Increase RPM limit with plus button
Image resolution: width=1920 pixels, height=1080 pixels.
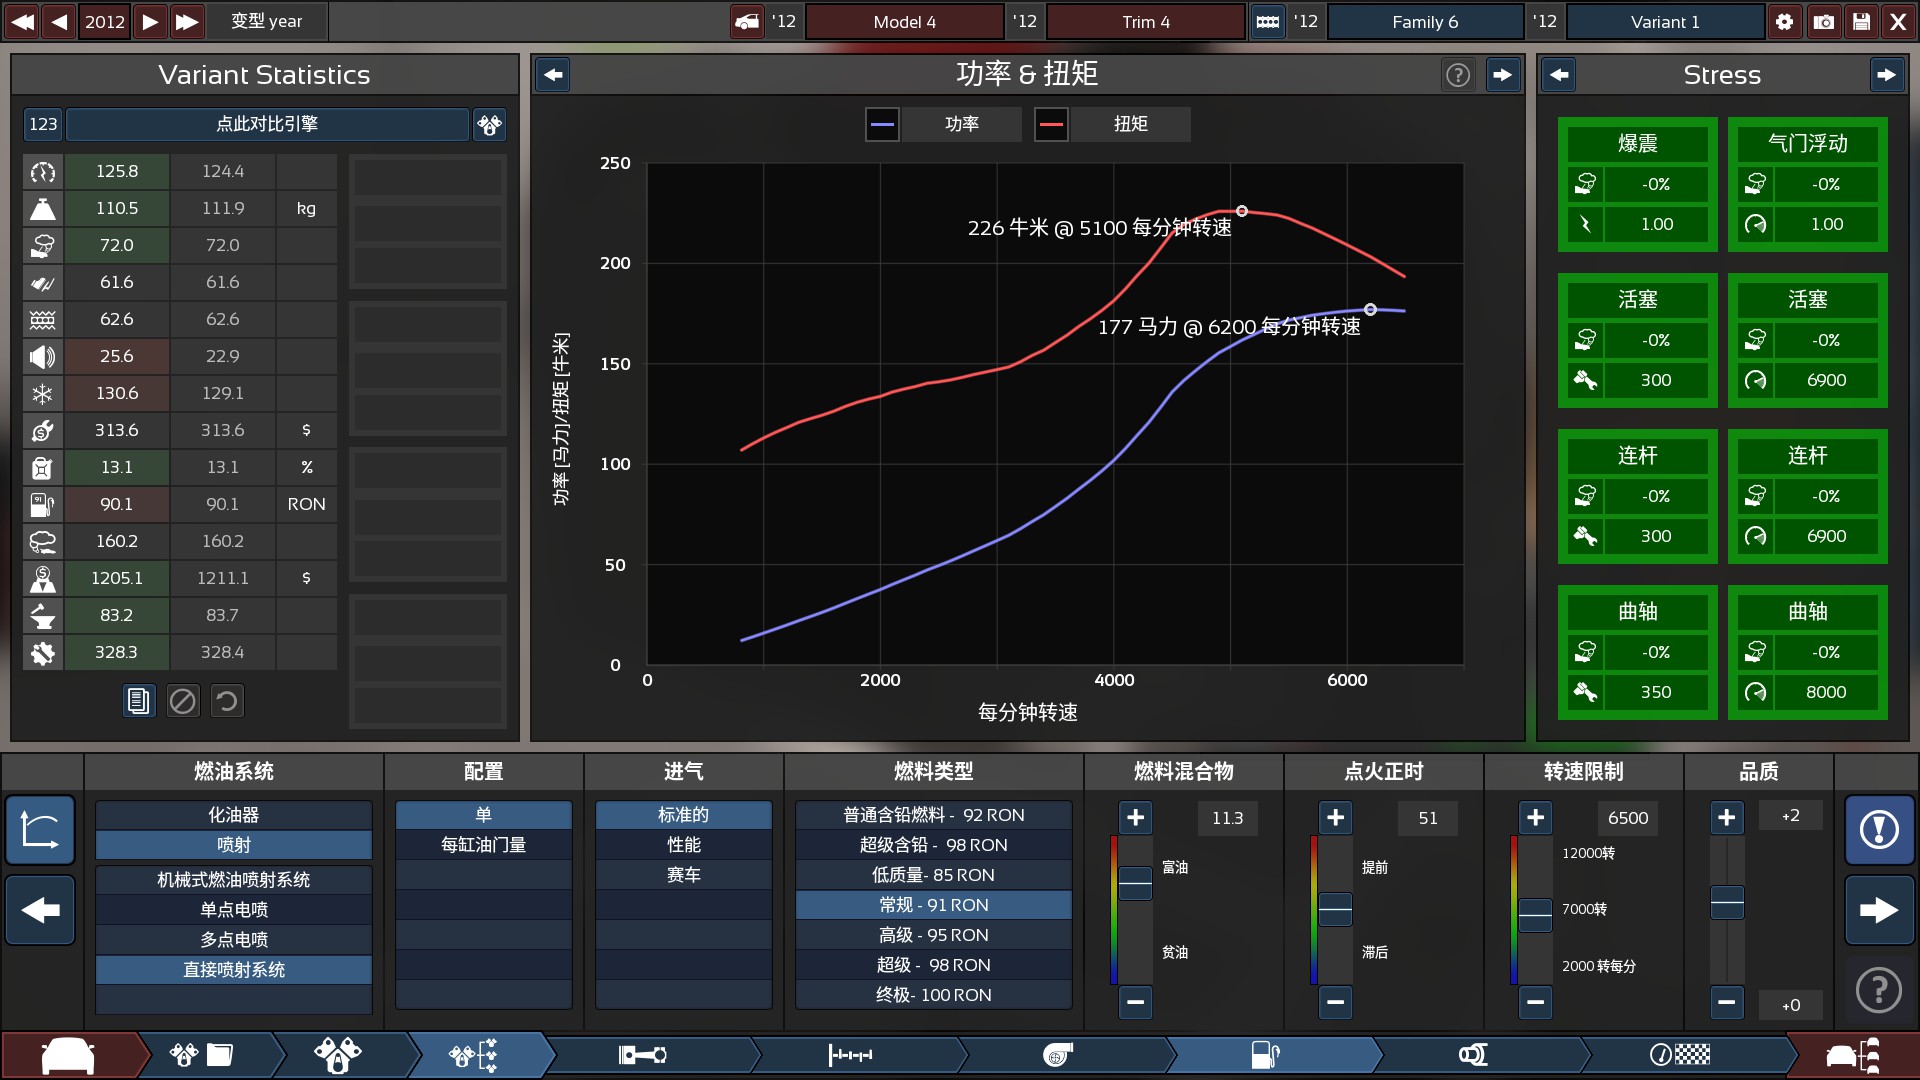pos(1535,818)
